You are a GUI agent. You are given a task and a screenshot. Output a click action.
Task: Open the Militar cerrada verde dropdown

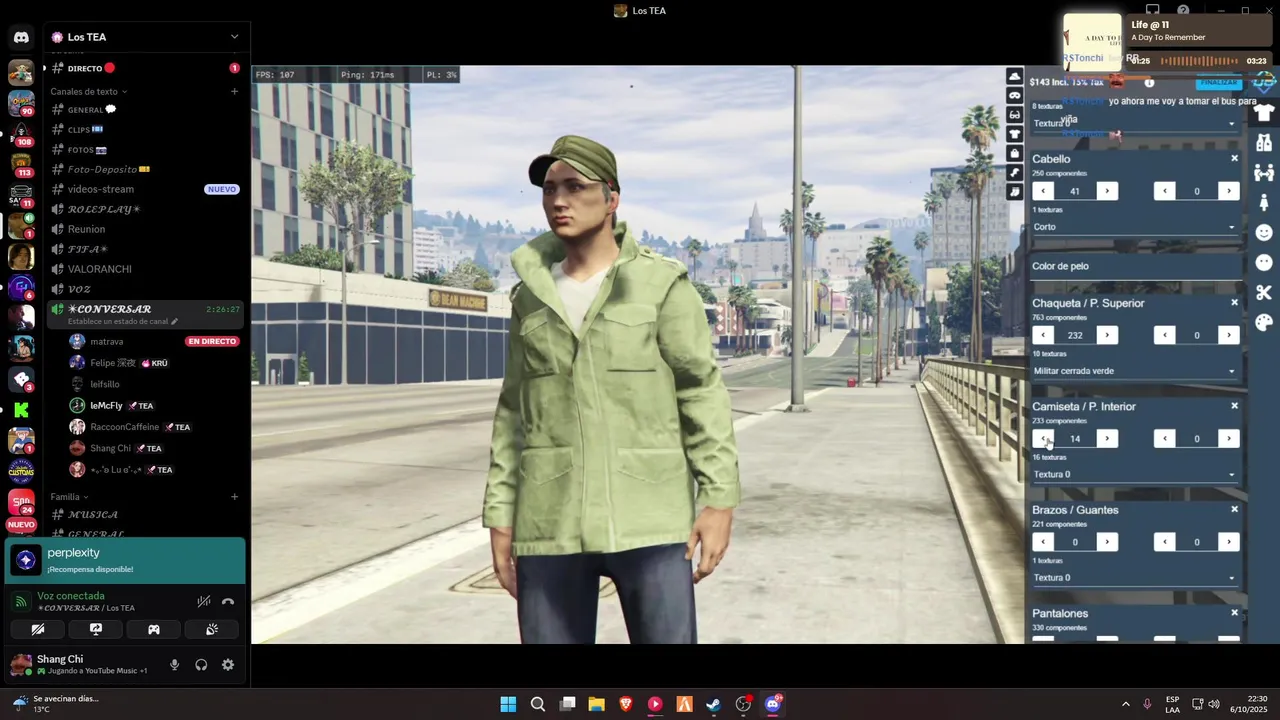[1135, 371]
